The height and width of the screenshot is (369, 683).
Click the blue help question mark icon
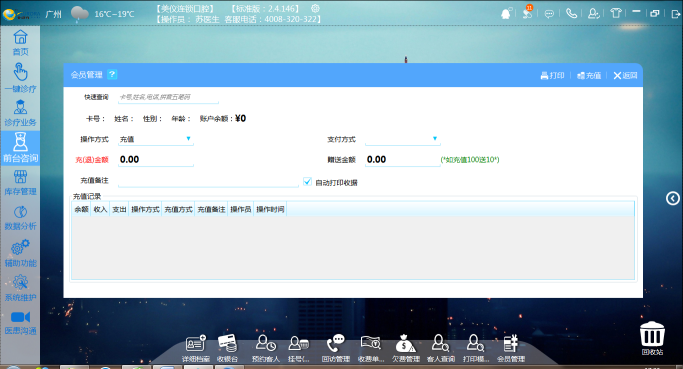click(112, 74)
